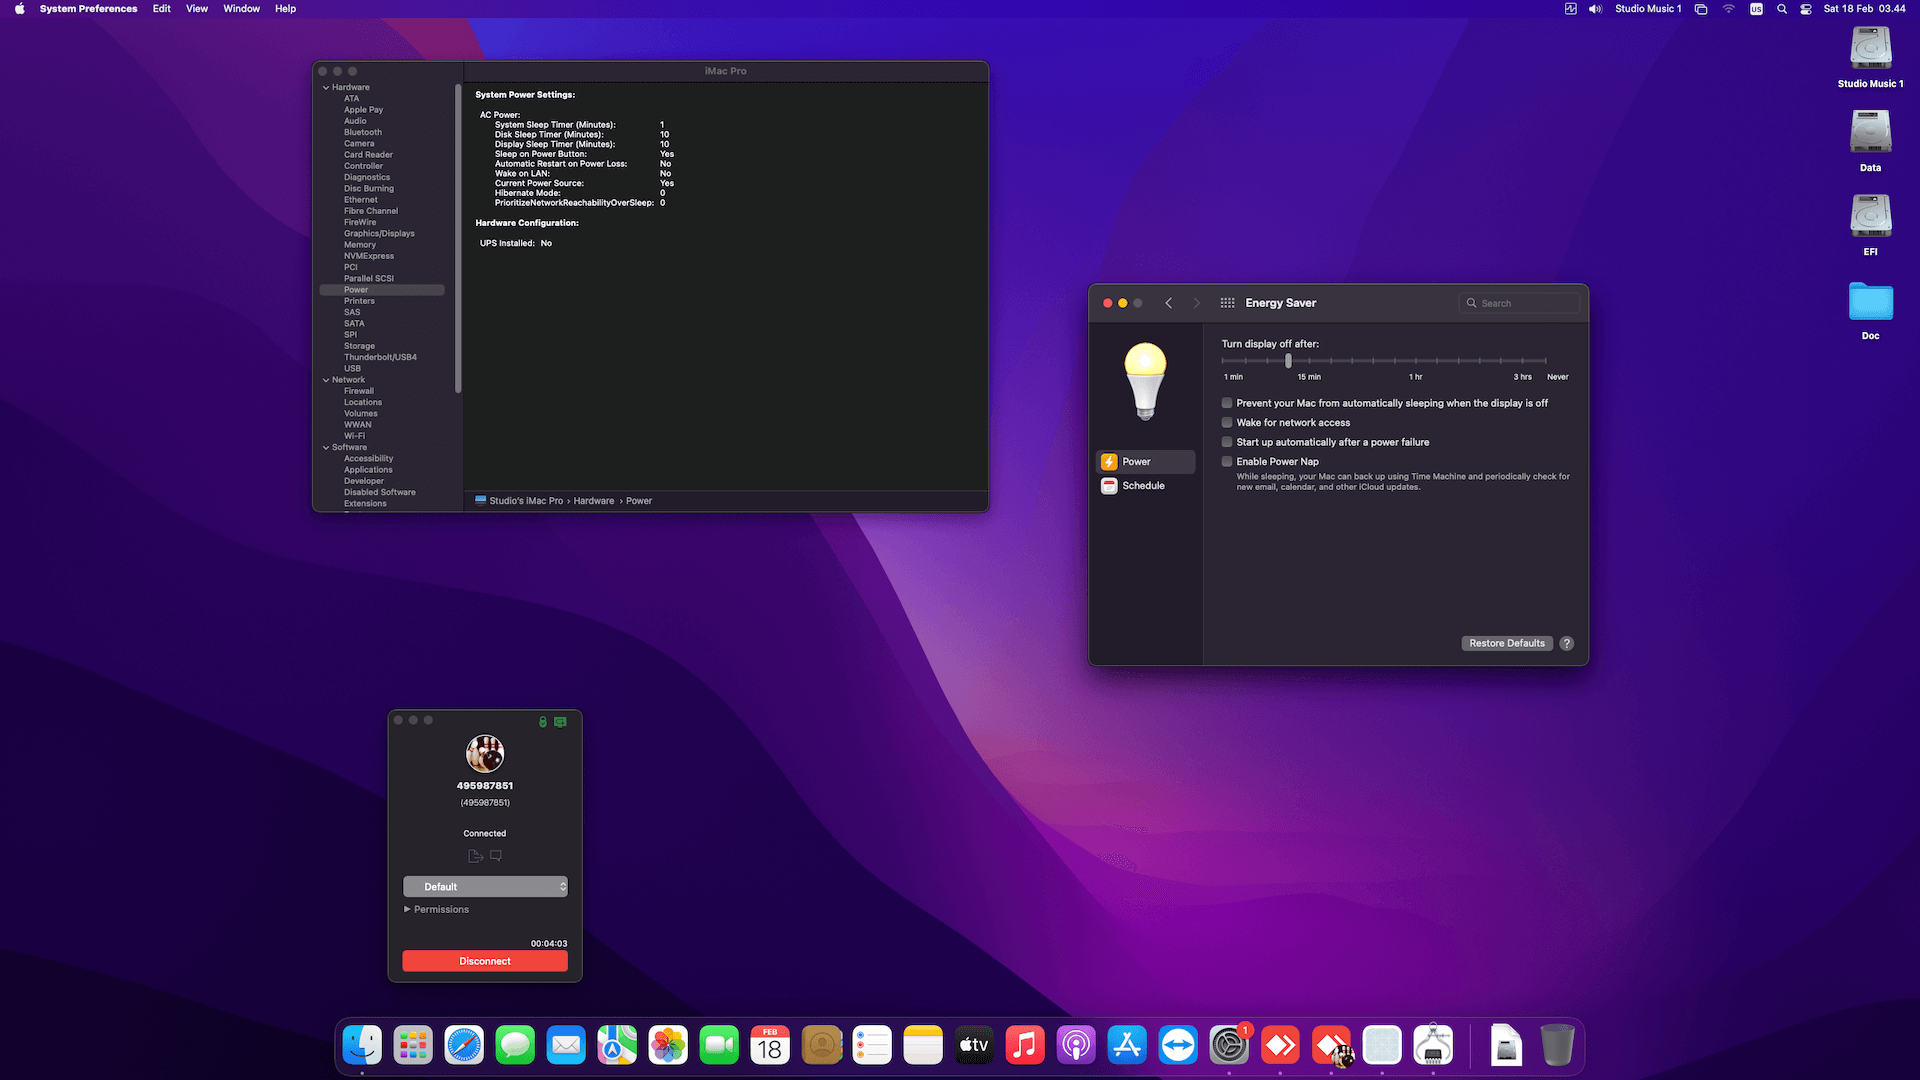The image size is (1920, 1080).
Task: Select Firewall under Network
Action: pyautogui.click(x=358, y=392)
